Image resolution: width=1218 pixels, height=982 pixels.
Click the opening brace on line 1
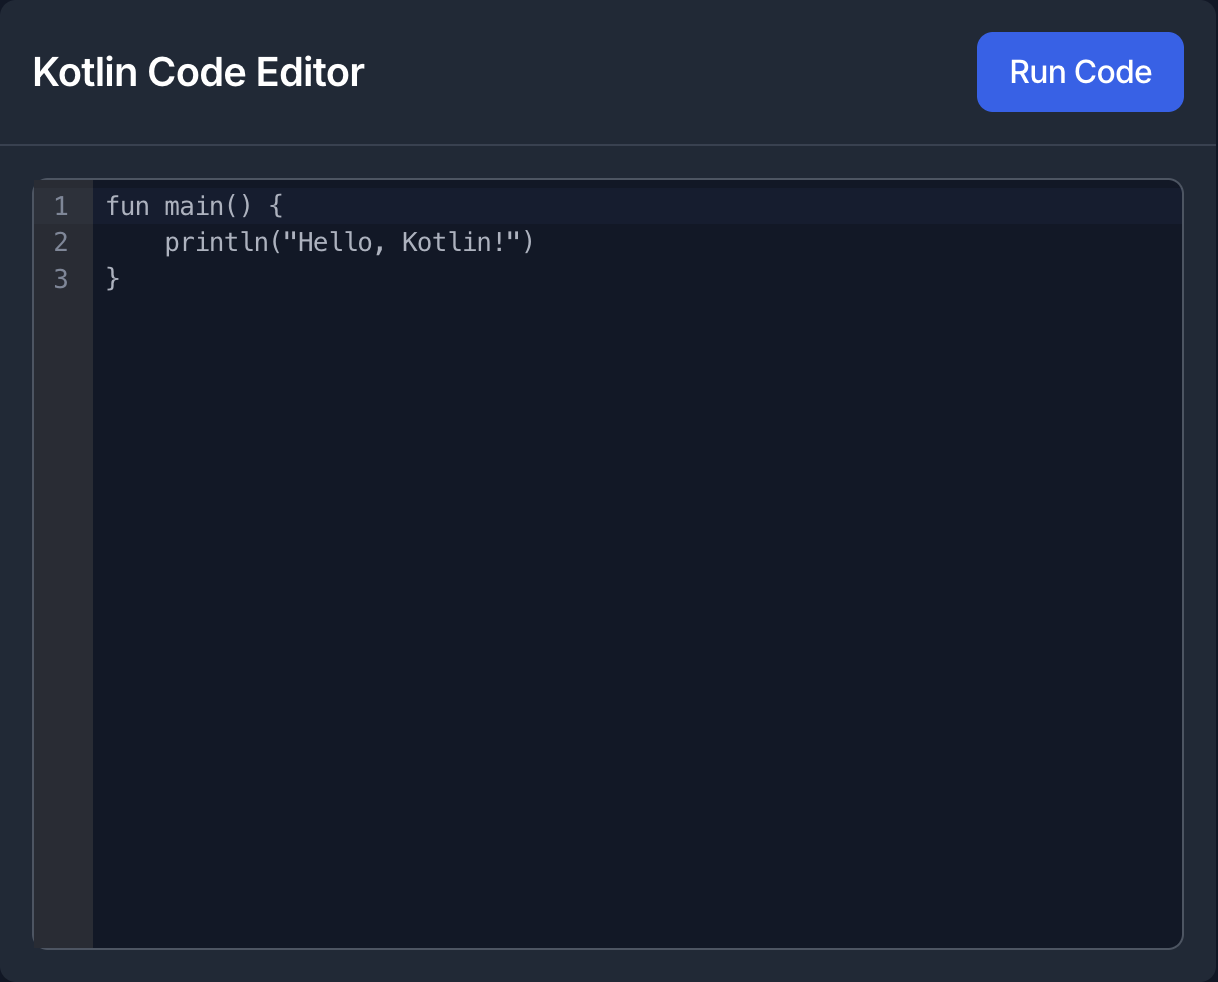[276, 206]
